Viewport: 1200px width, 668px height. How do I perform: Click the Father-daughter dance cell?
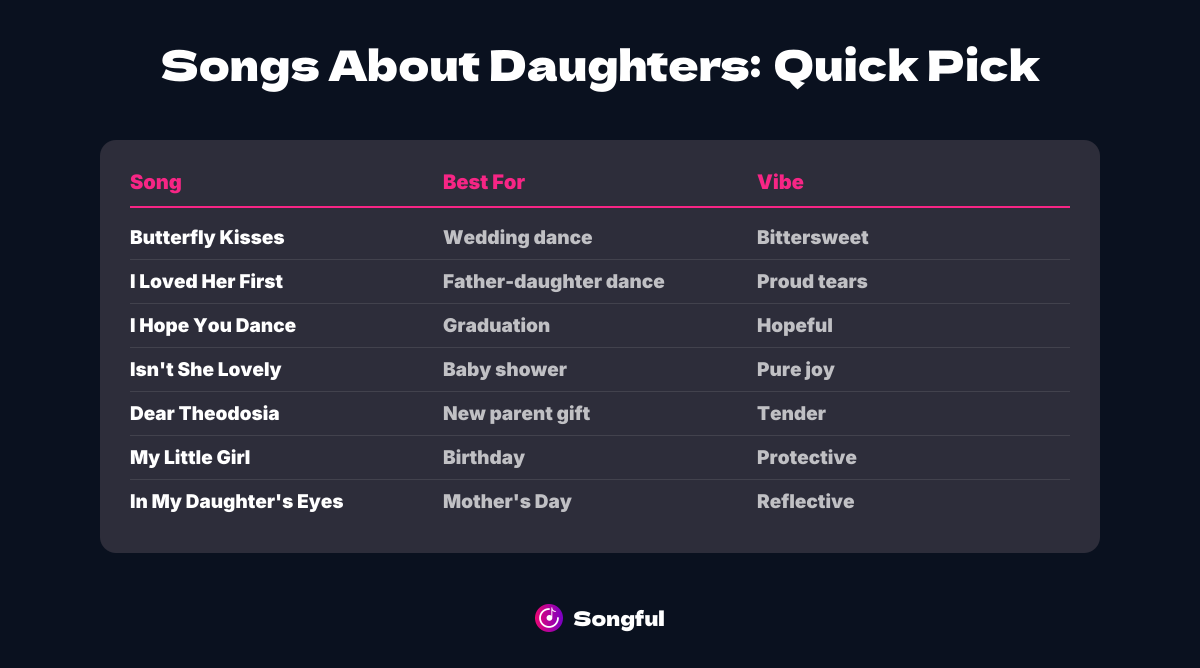(x=553, y=282)
